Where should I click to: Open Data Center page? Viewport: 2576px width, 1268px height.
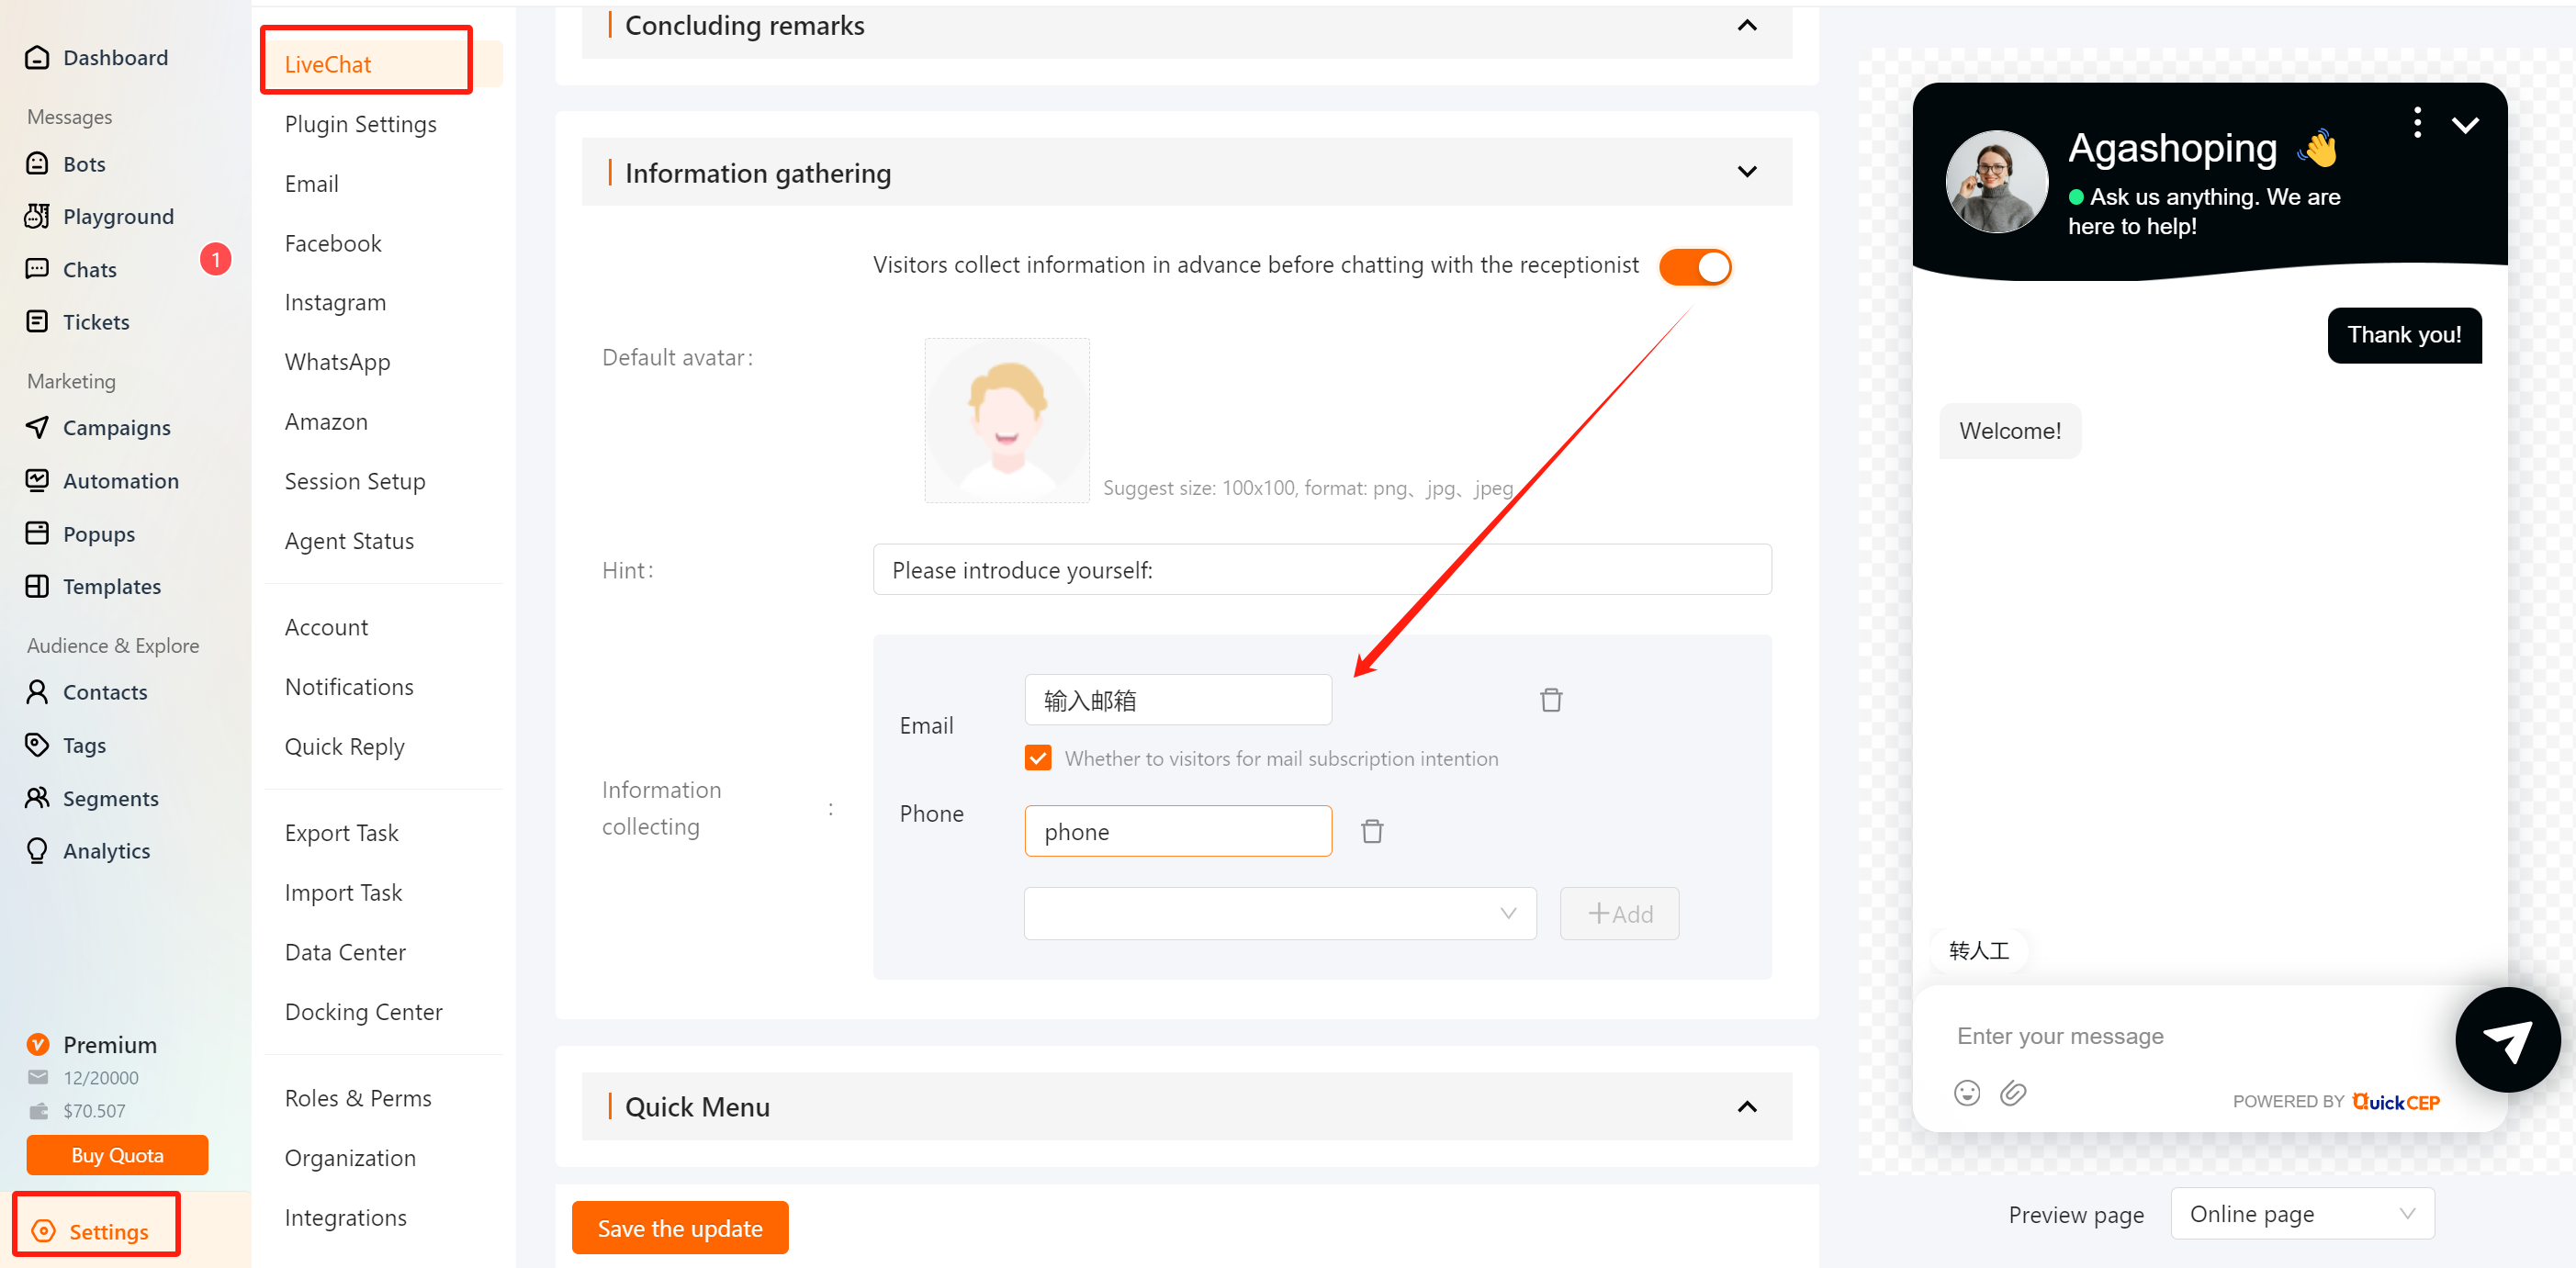point(345,952)
